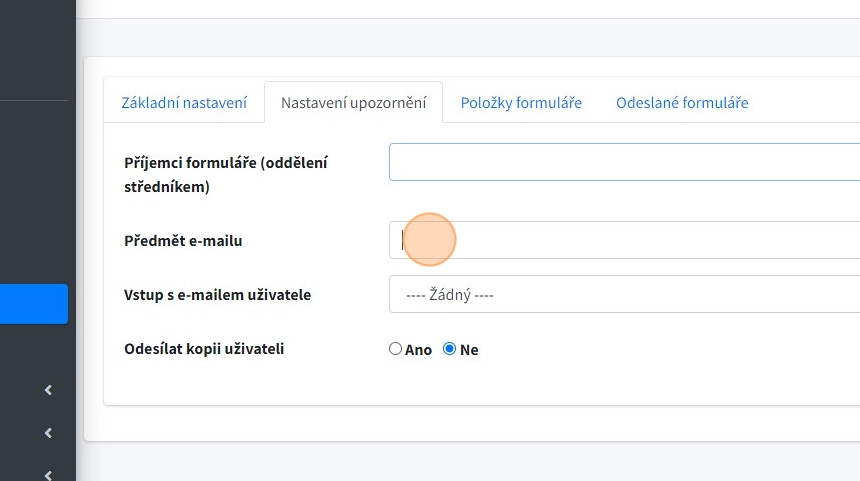860x481 pixels.
Task: Select the Ano radio button
Action: point(396,349)
